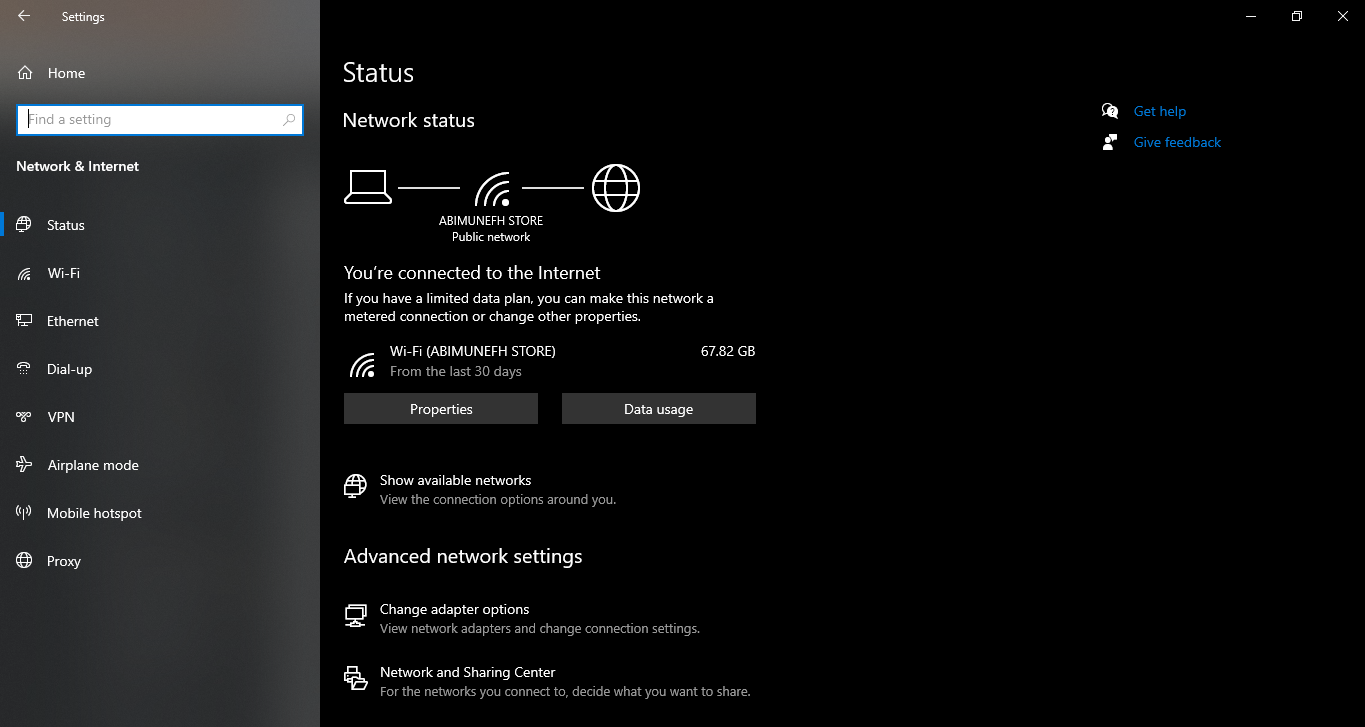Select the Proxy globe icon
The width and height of the screenshot is (1365, 727).
(24, 561)
